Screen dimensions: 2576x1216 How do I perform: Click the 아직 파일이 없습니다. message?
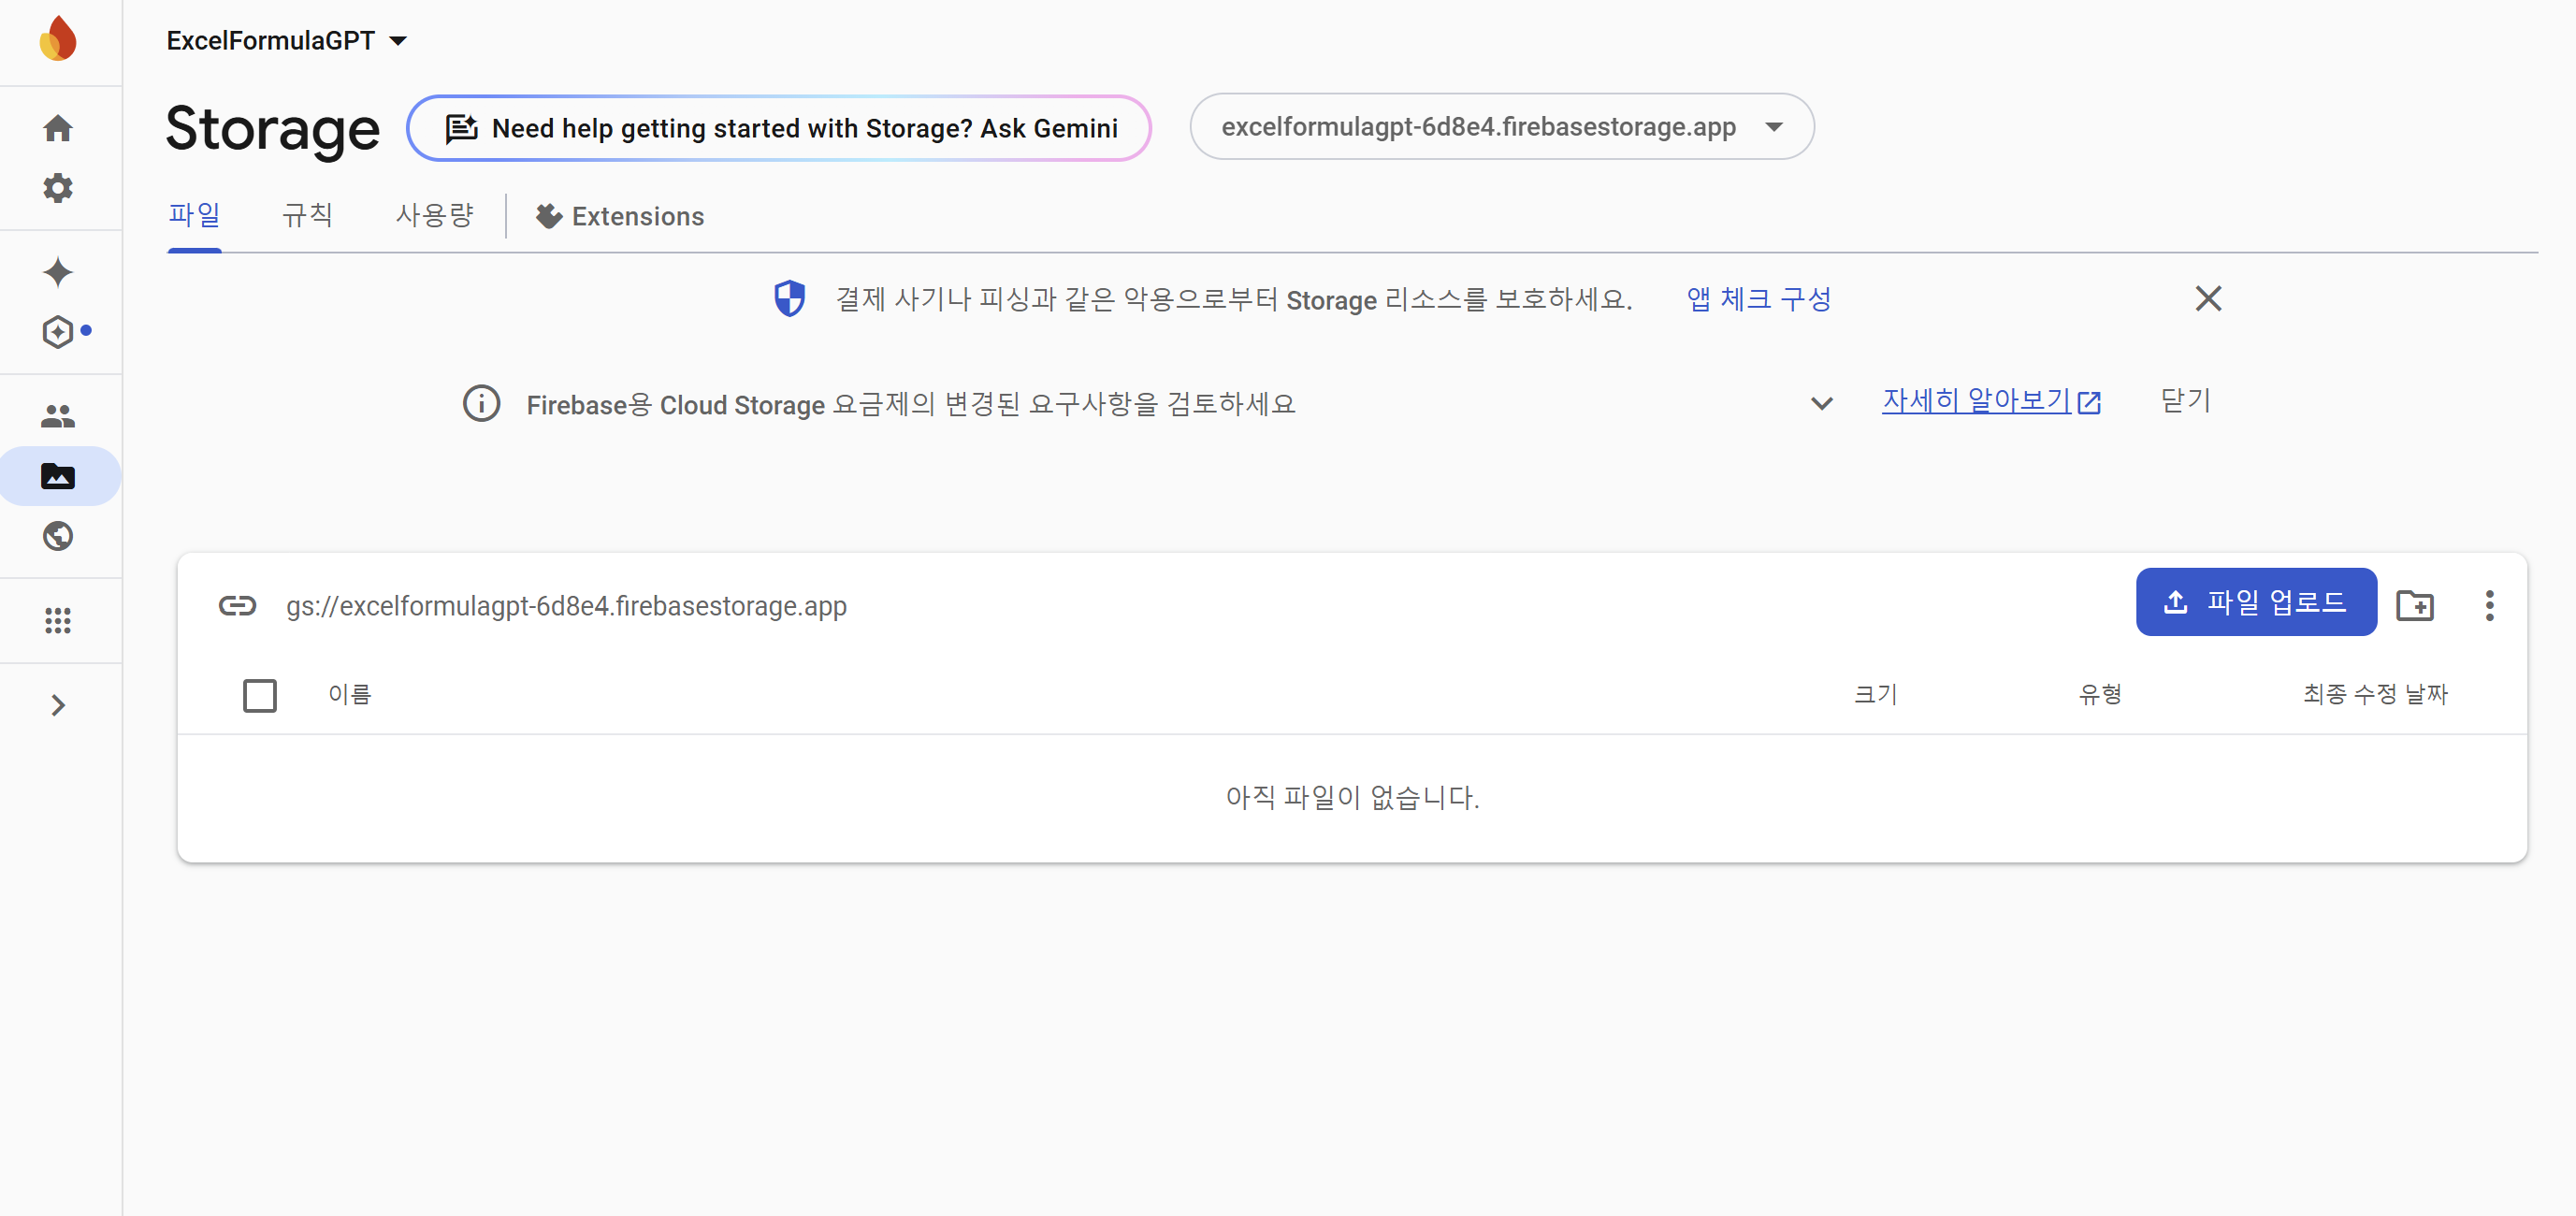point(1352,797)
